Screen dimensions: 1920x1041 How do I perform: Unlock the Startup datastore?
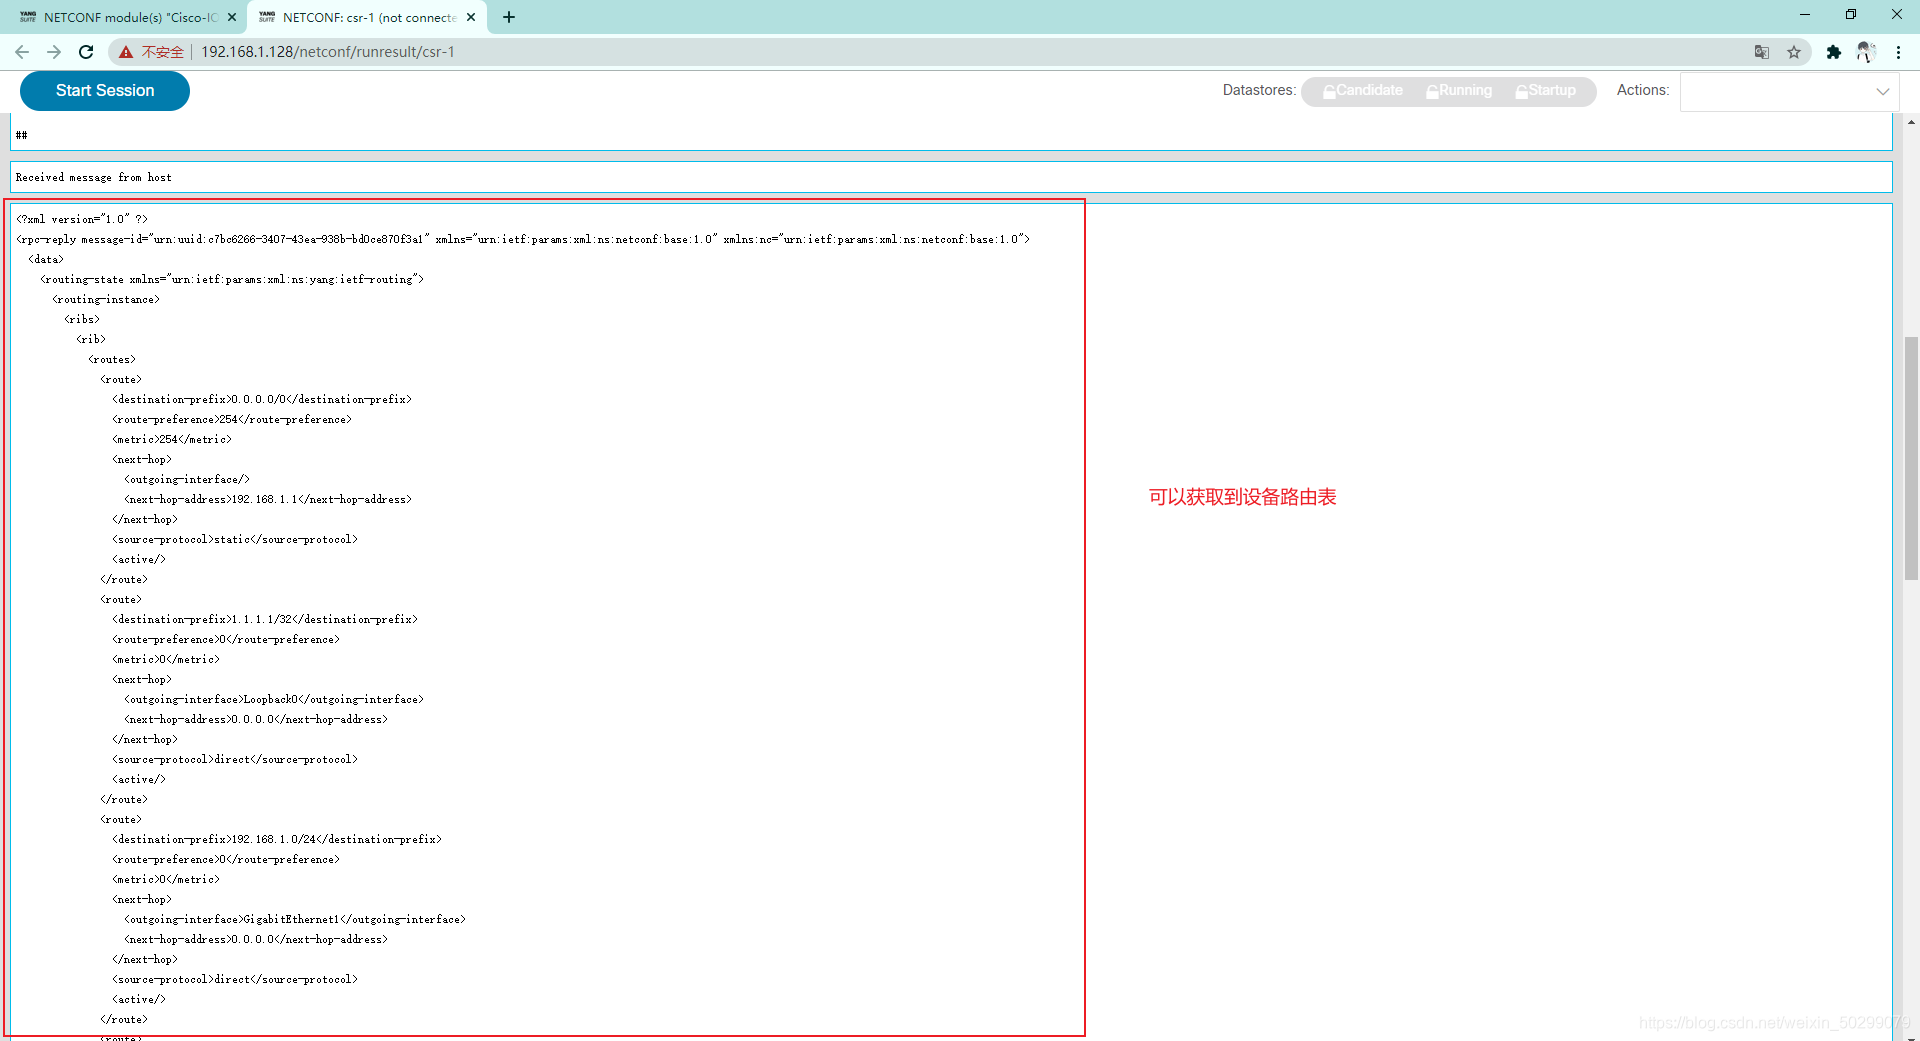pyautogui.click(x=1545, y=91)
